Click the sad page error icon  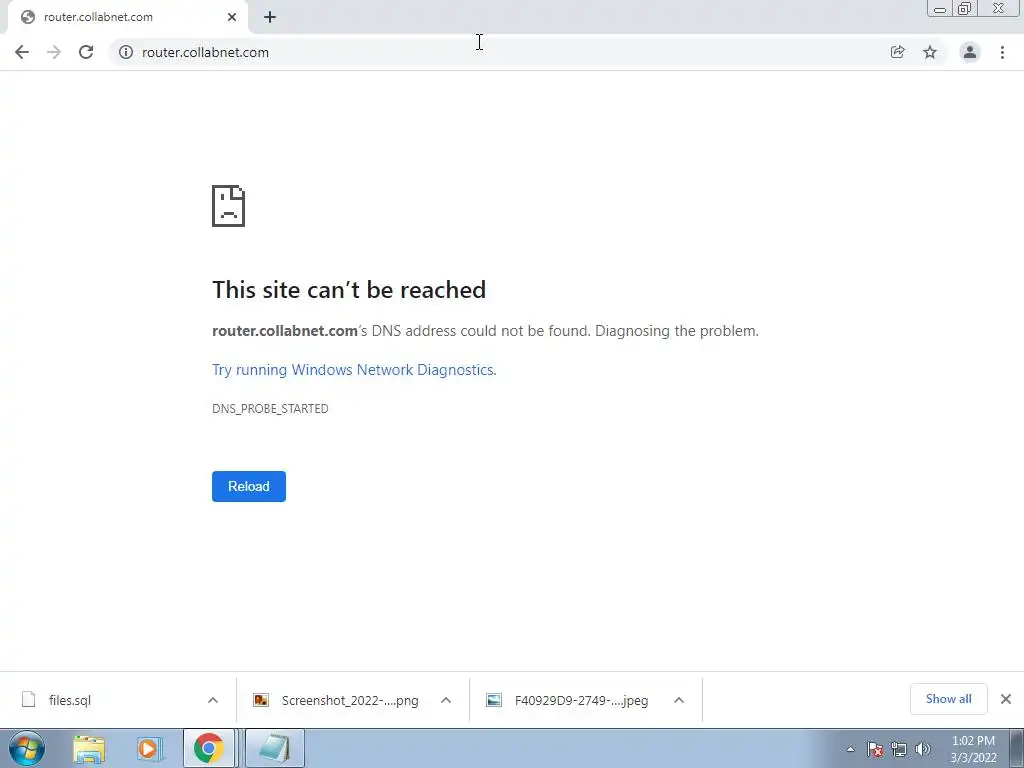click(229, 206)
